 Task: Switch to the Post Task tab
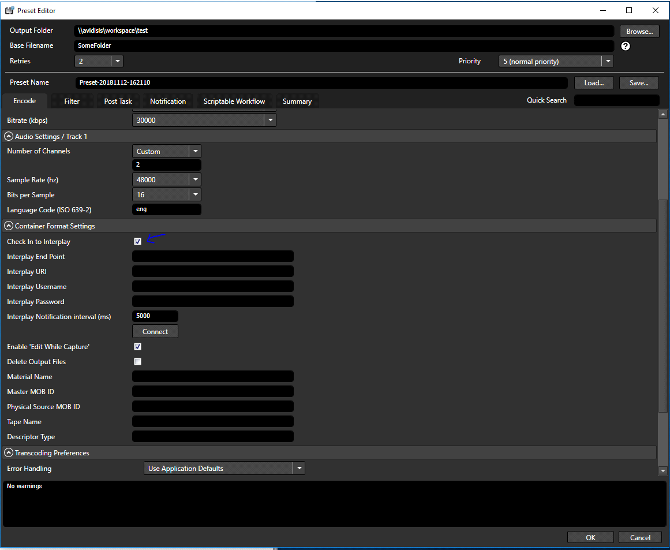[118, 101]
